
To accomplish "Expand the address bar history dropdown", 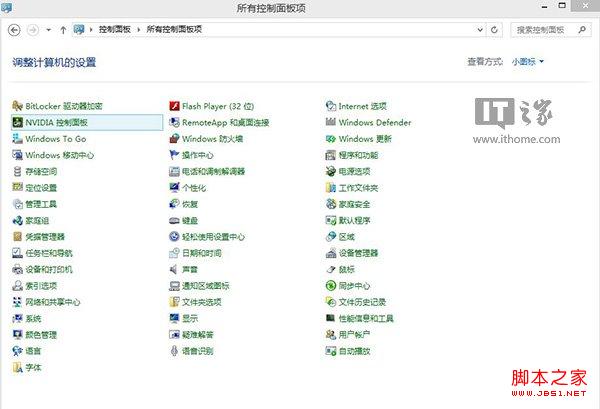I will pos(480,29).
